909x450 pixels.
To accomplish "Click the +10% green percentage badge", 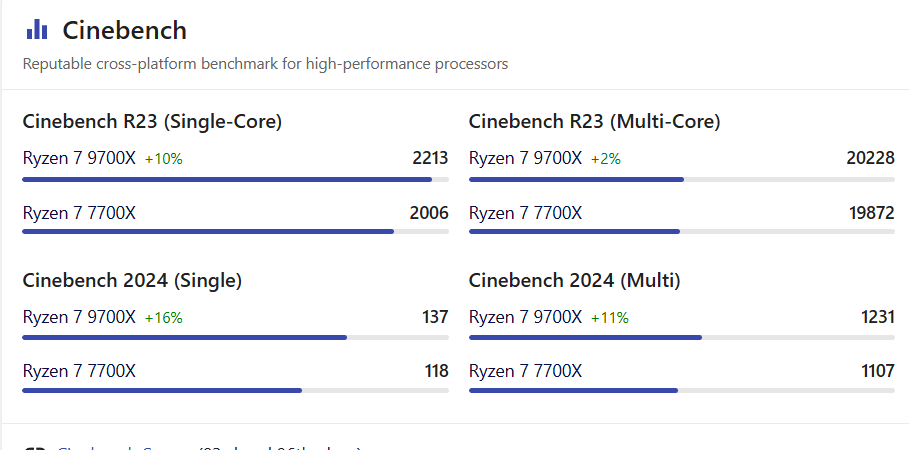I will 164,159.
